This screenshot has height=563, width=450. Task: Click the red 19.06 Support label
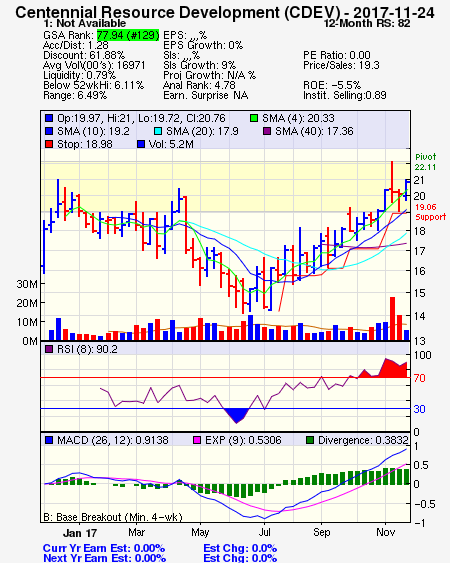tap(430, 212)
